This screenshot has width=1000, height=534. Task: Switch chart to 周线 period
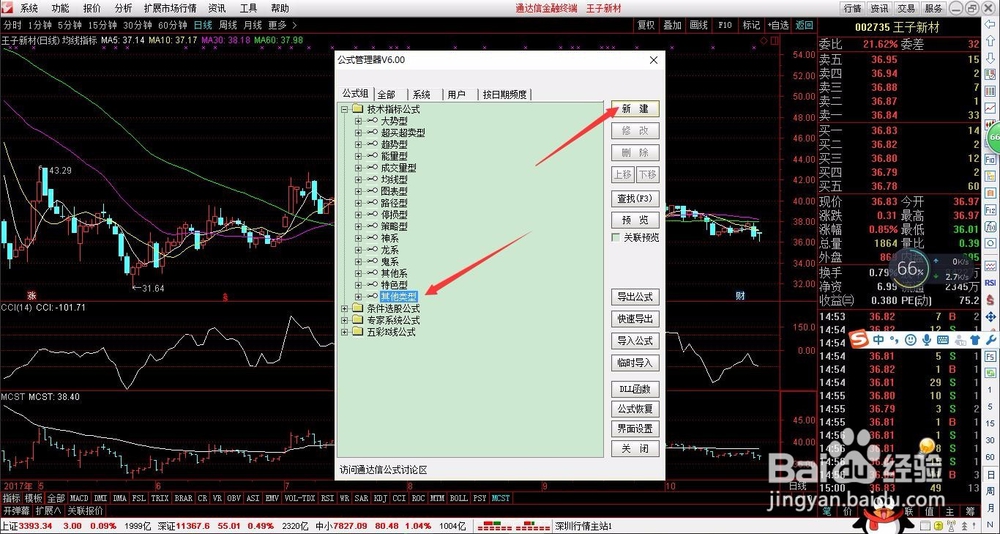coord(228,26)
